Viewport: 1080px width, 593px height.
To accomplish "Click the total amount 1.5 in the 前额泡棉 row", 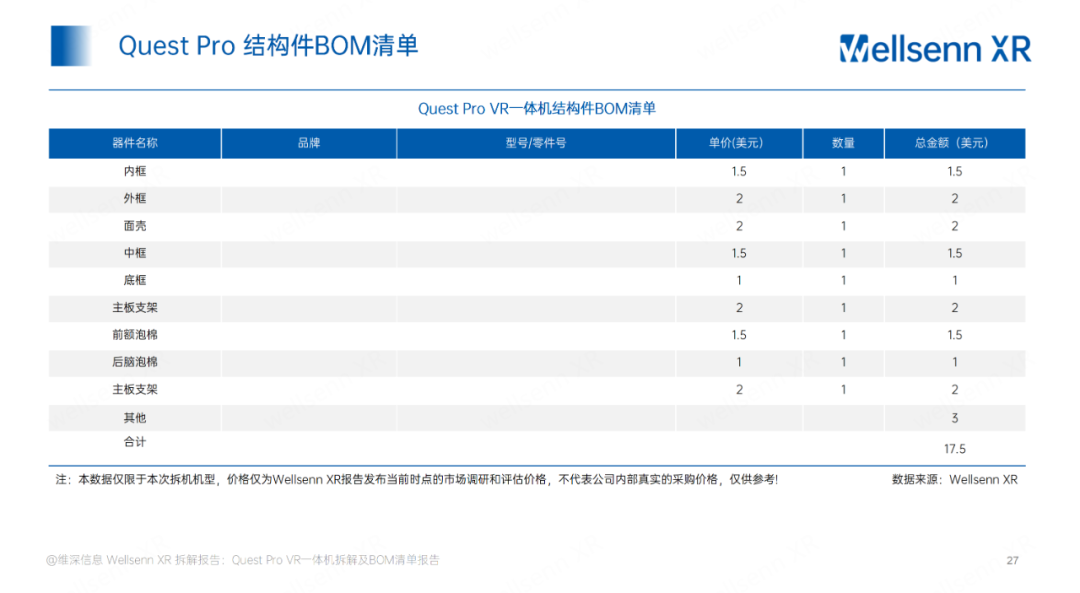I will (955, 335).
